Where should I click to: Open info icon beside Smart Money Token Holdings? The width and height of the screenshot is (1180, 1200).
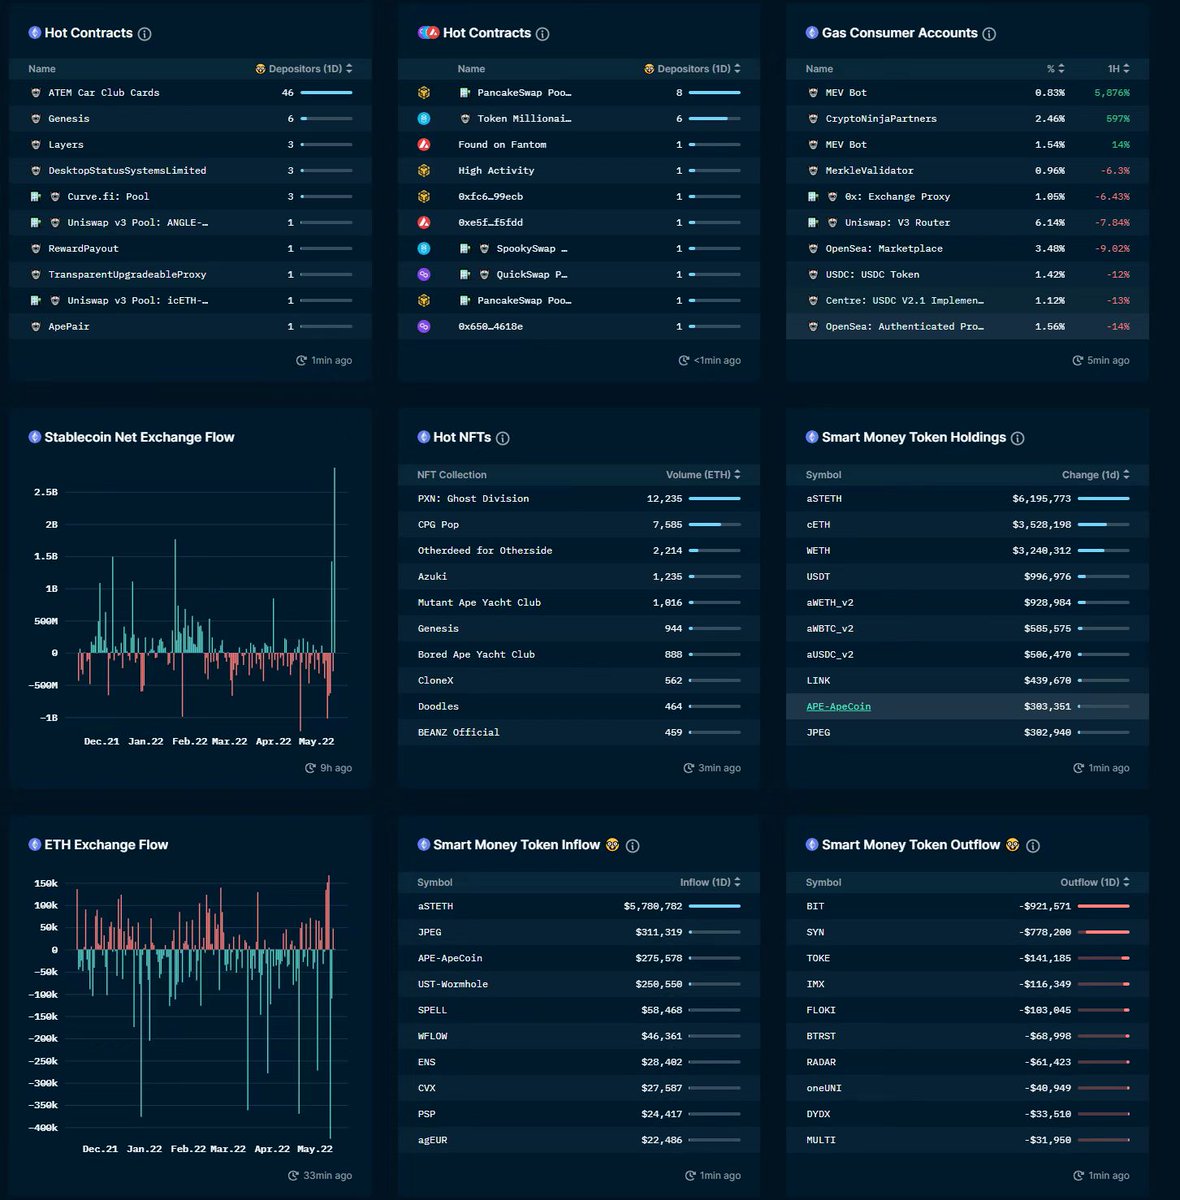(1018, 438)
